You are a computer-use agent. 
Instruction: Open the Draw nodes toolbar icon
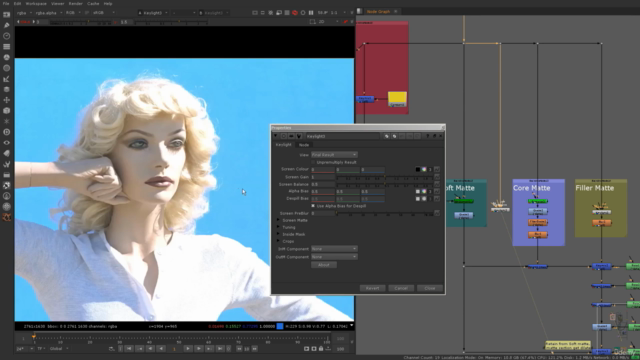[x=7, y=25]
